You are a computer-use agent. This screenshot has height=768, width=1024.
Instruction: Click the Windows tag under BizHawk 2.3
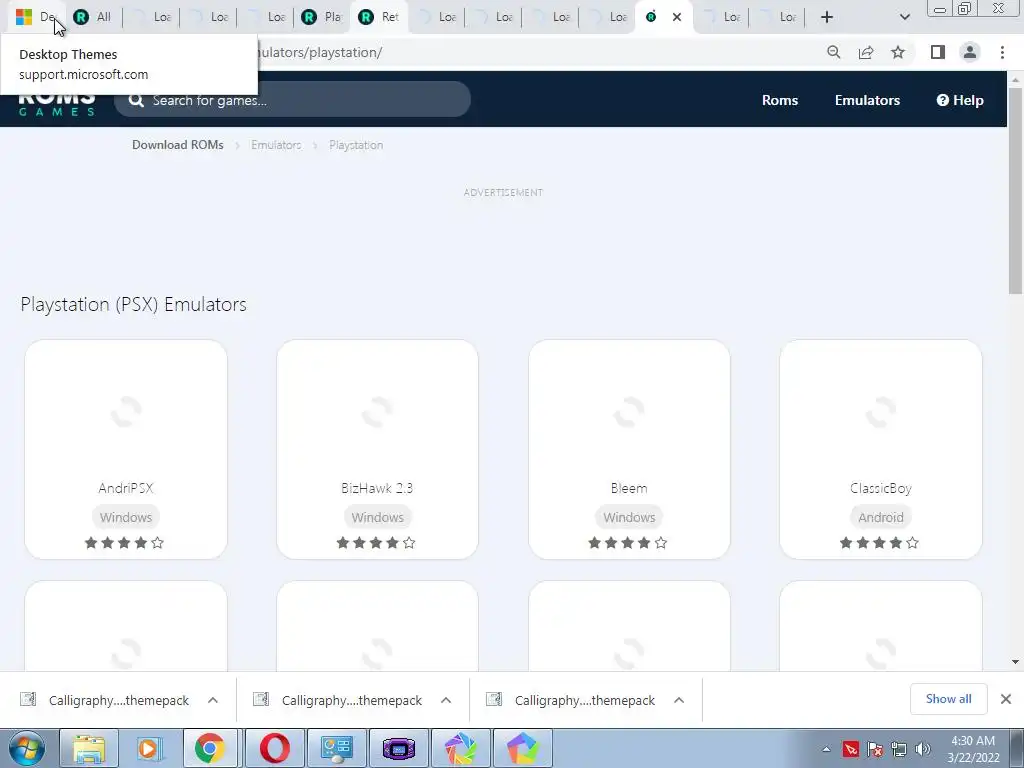pyautogui.click(x=377, y=517)
